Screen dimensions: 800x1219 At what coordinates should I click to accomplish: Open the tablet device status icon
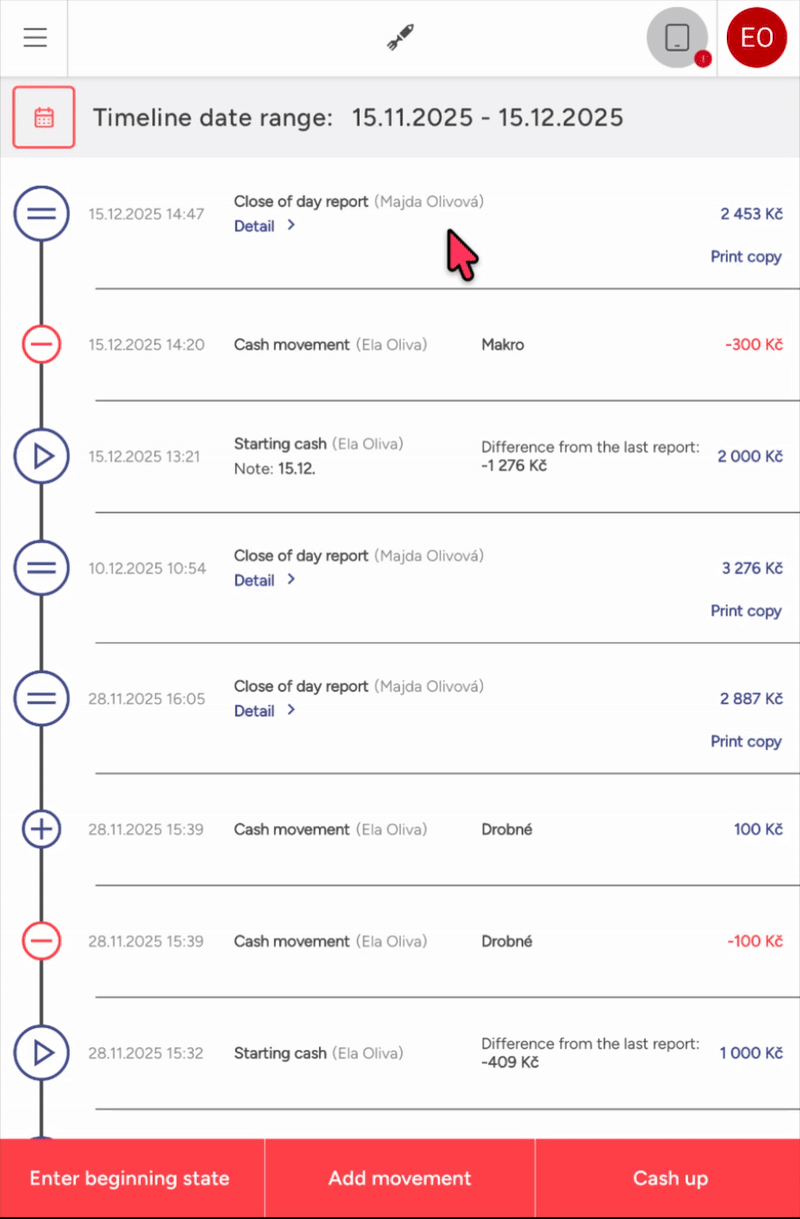pos(677,38)
